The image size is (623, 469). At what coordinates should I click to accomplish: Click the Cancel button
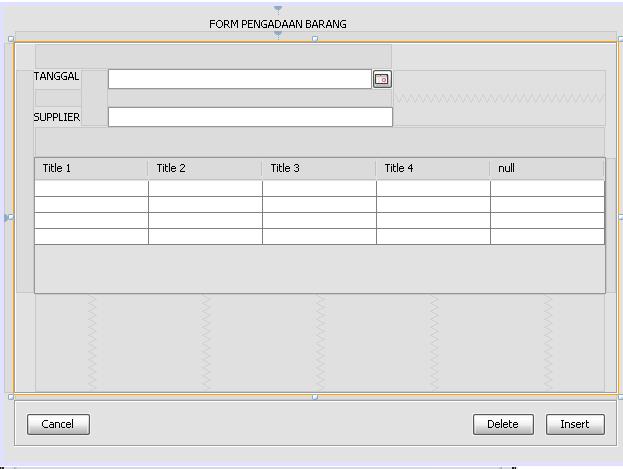(58, 424)
